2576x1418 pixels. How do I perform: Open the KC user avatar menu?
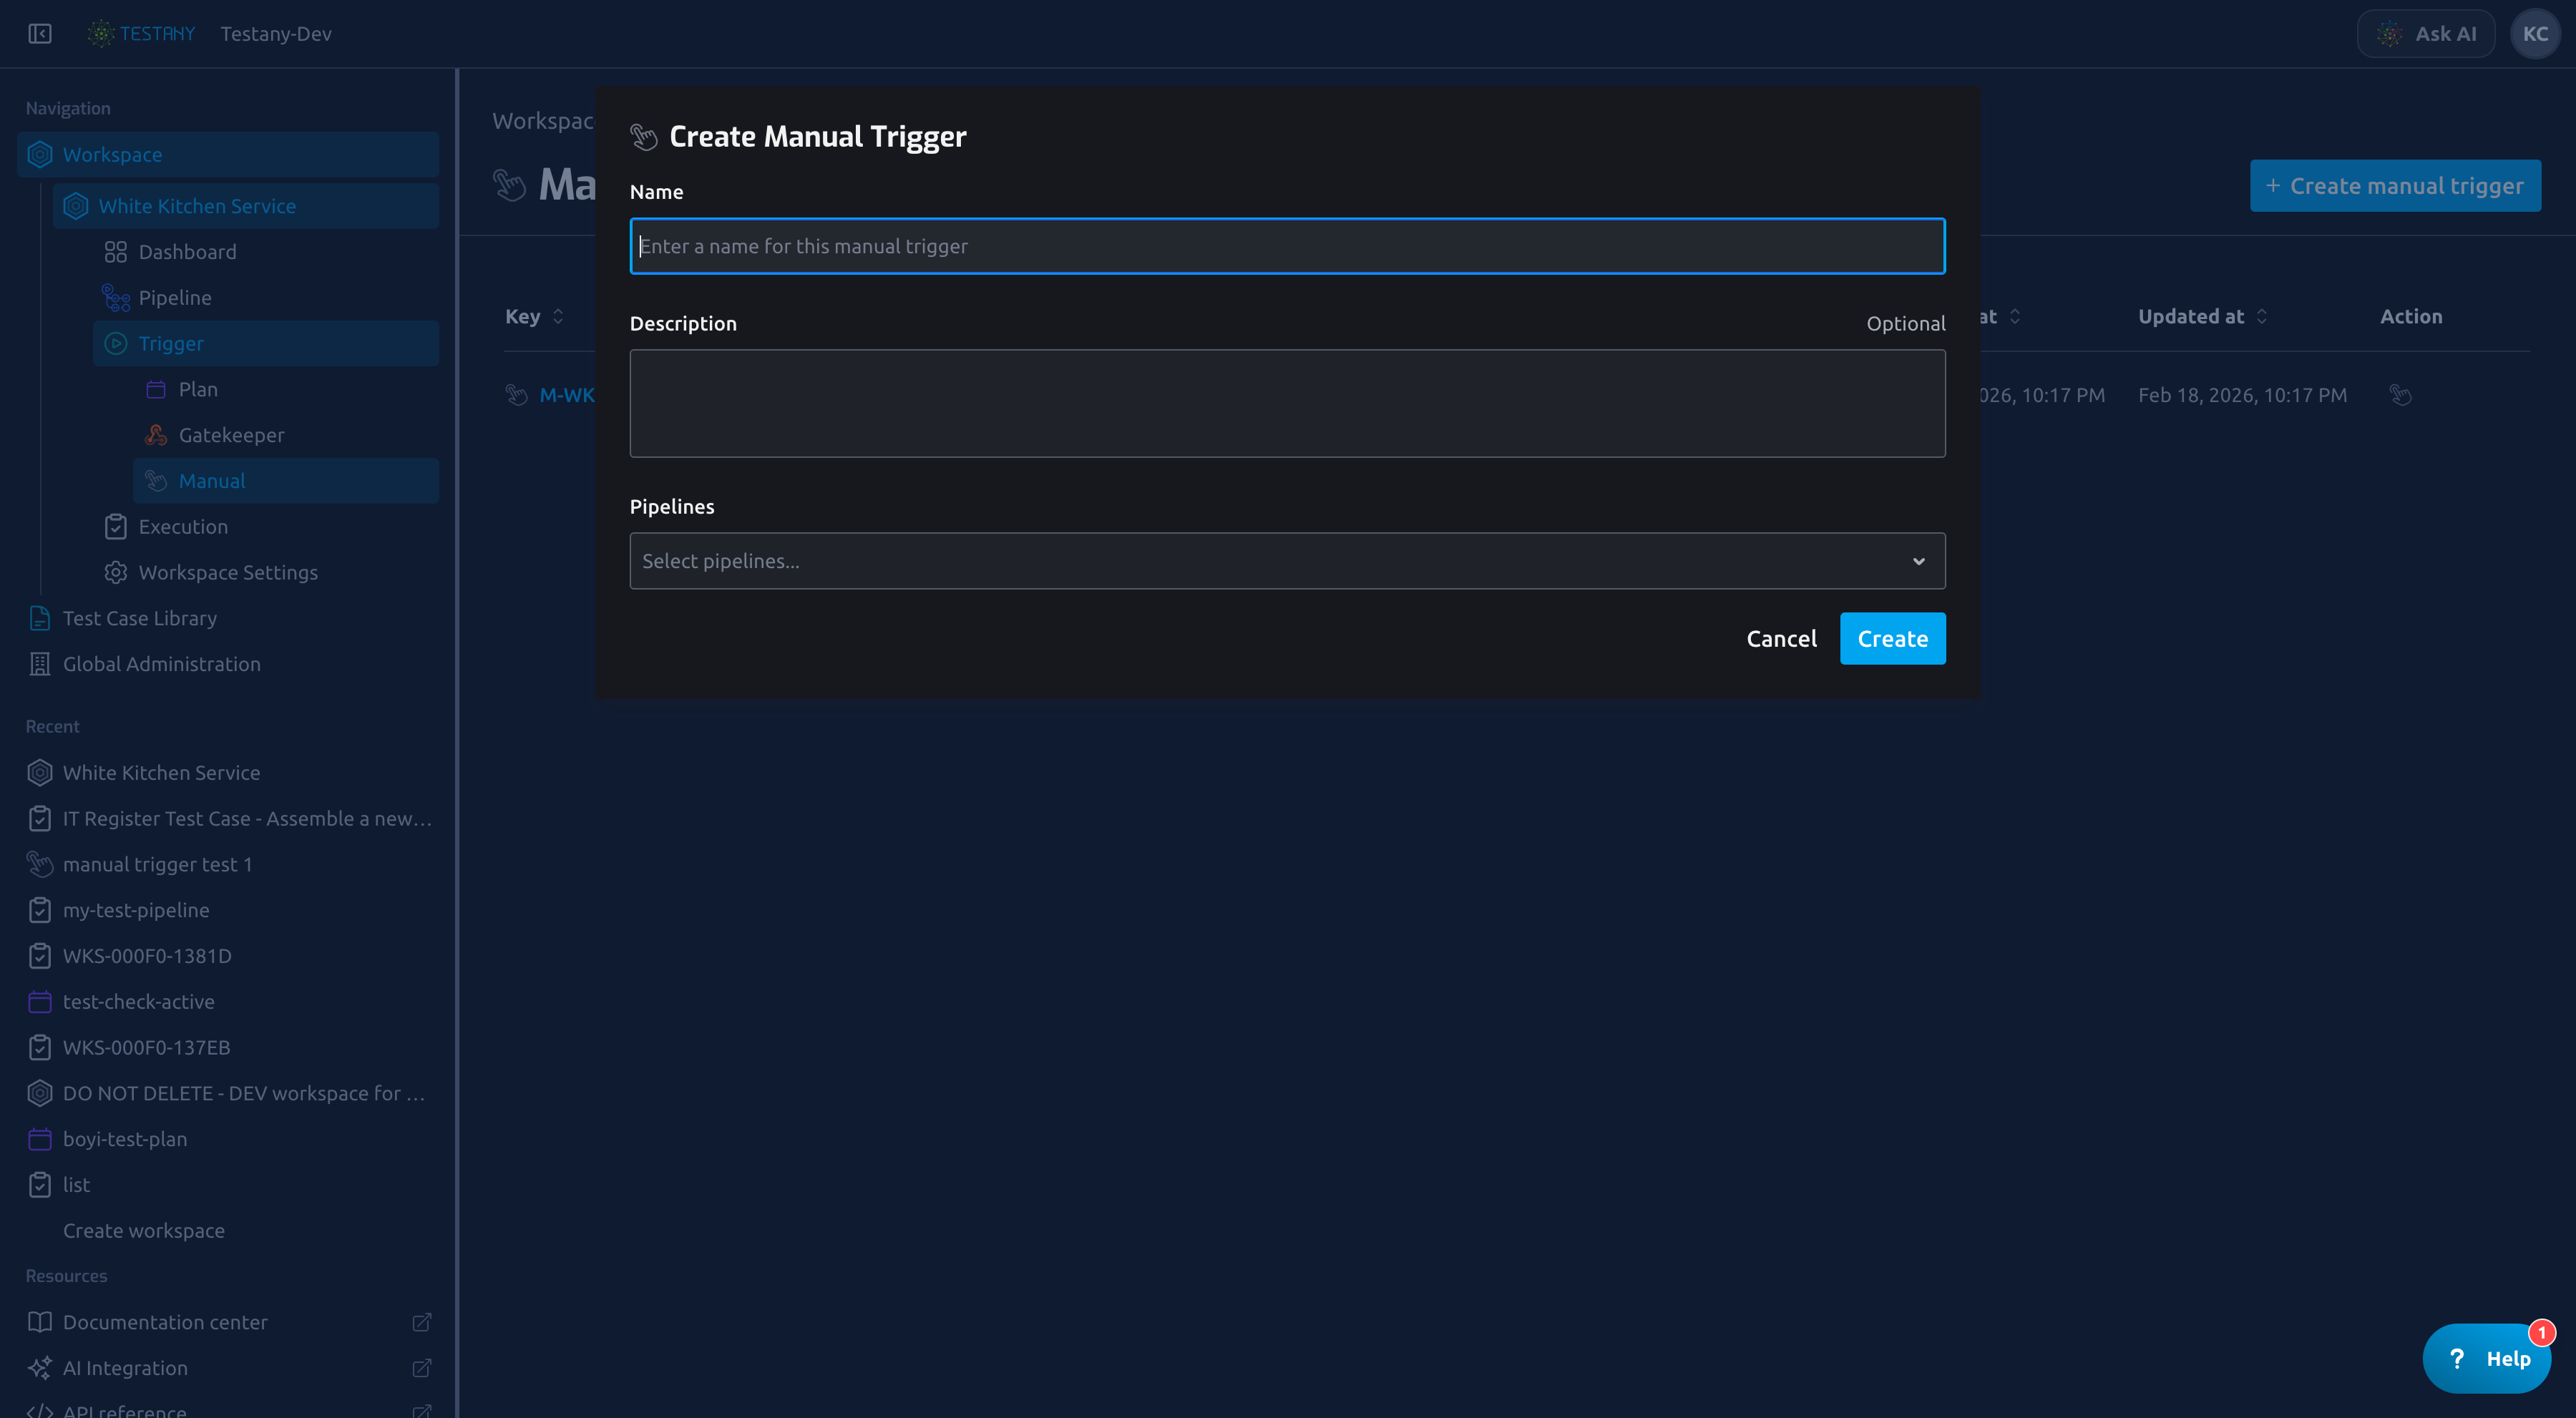click(x=2535, y=34)
